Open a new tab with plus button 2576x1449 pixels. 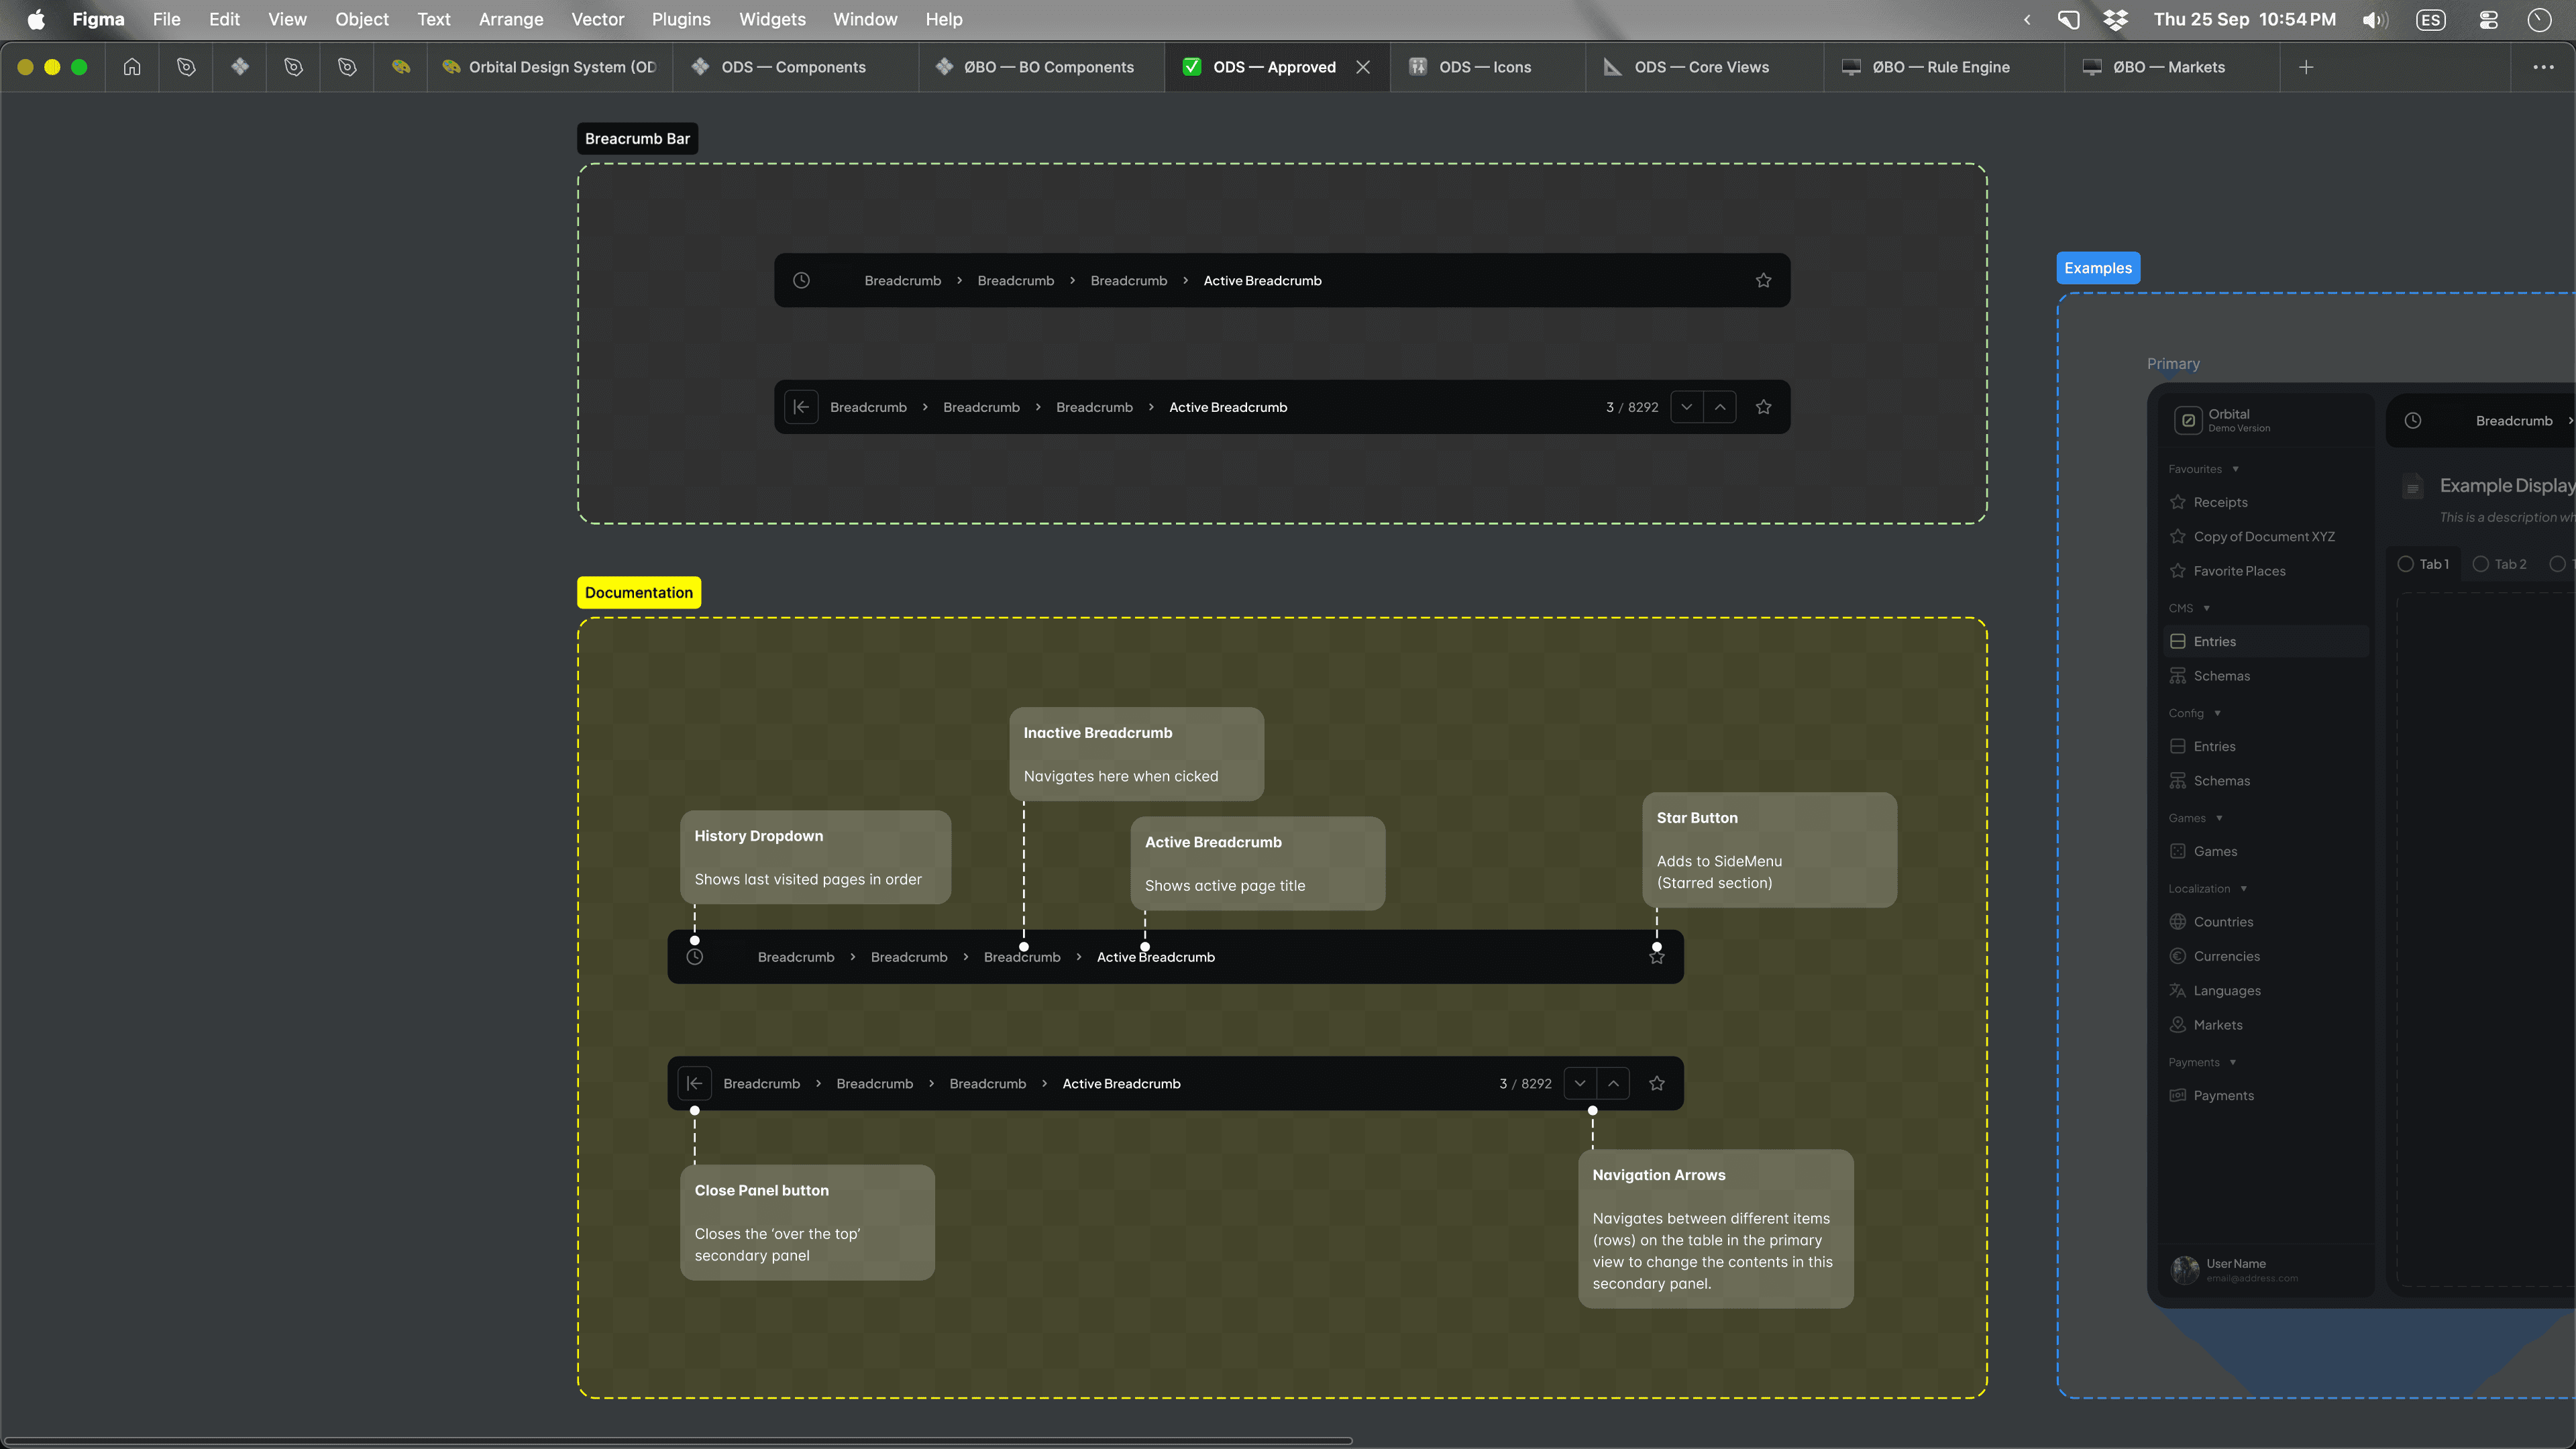2306,67
